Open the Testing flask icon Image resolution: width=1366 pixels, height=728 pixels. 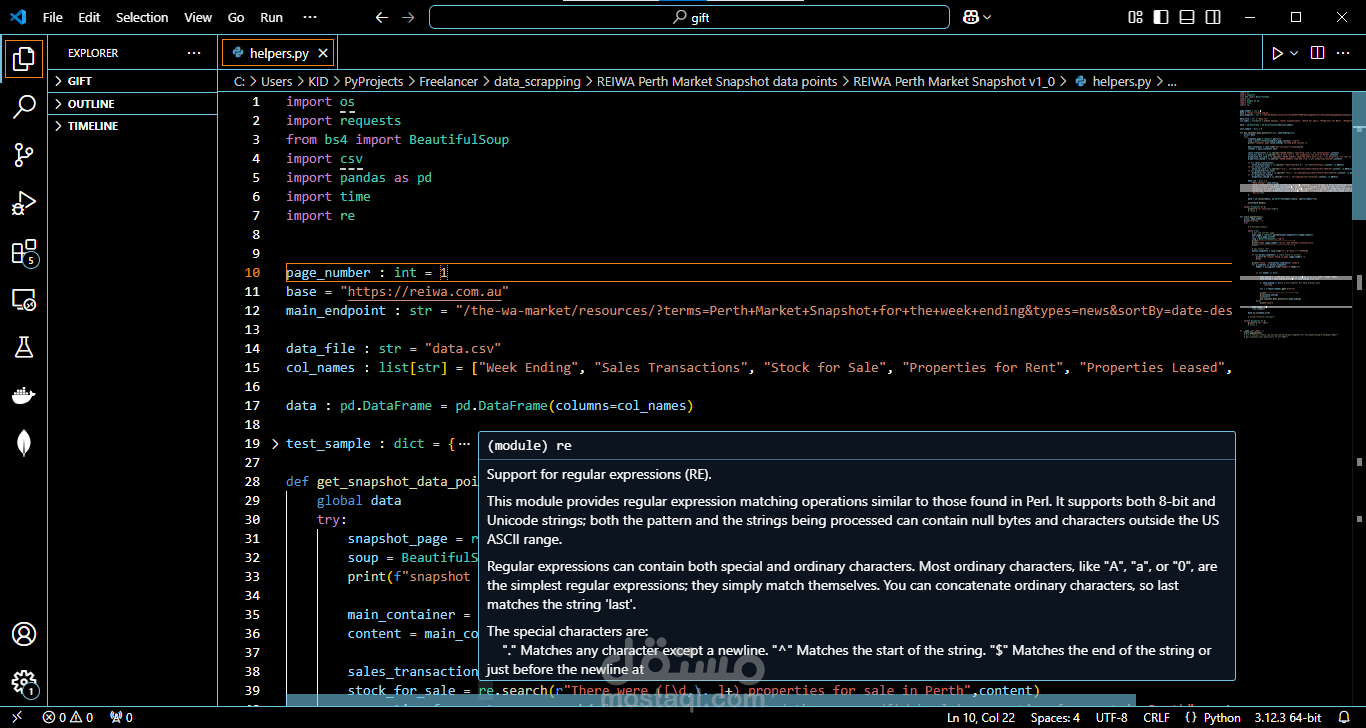[24, 347]
